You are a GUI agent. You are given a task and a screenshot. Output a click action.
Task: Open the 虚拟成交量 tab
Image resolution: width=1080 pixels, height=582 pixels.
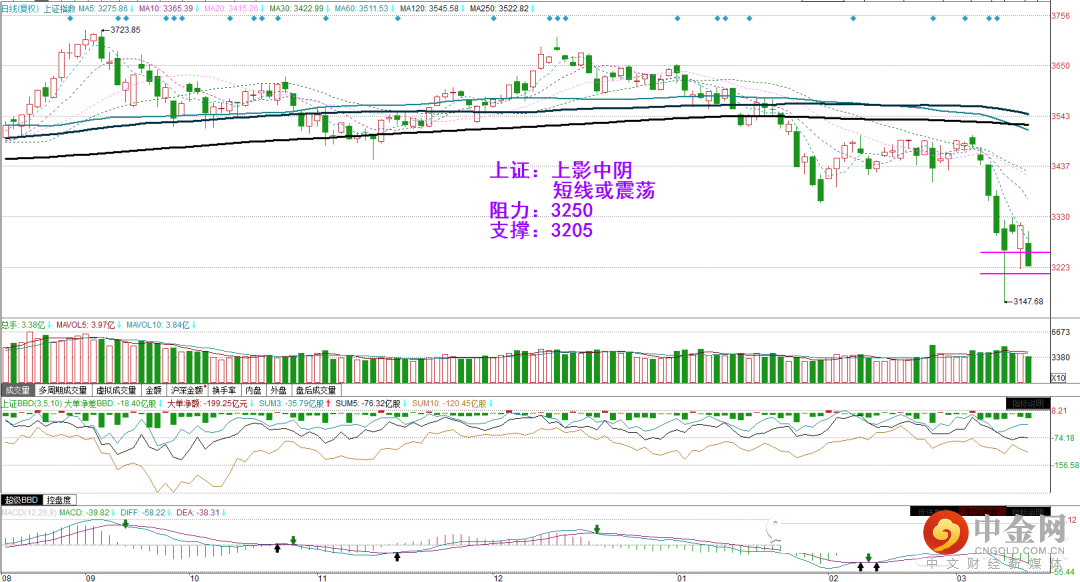coord(116,390)
